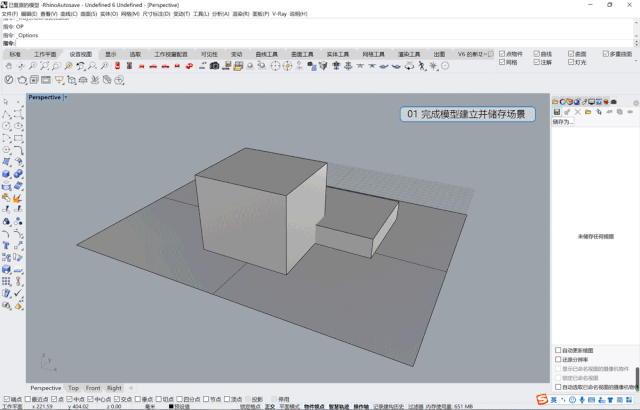Toggle 物件锁点 osnap in status bar

tap(314, 406)
